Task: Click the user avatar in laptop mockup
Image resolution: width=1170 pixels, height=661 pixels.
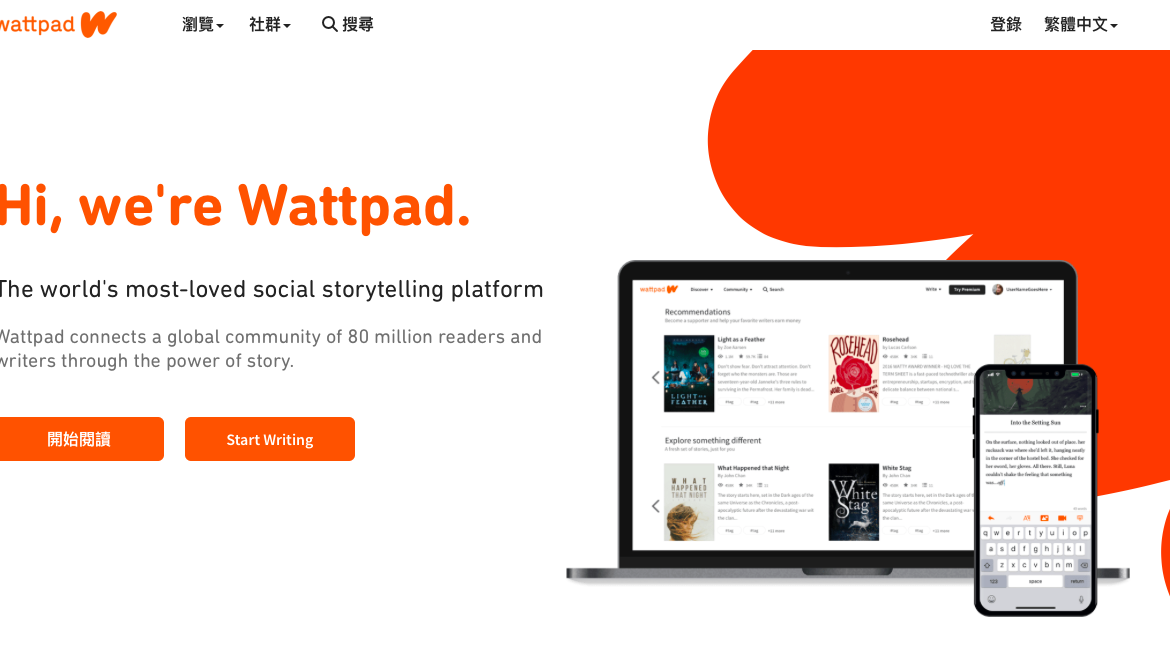Action: point(998,289)
